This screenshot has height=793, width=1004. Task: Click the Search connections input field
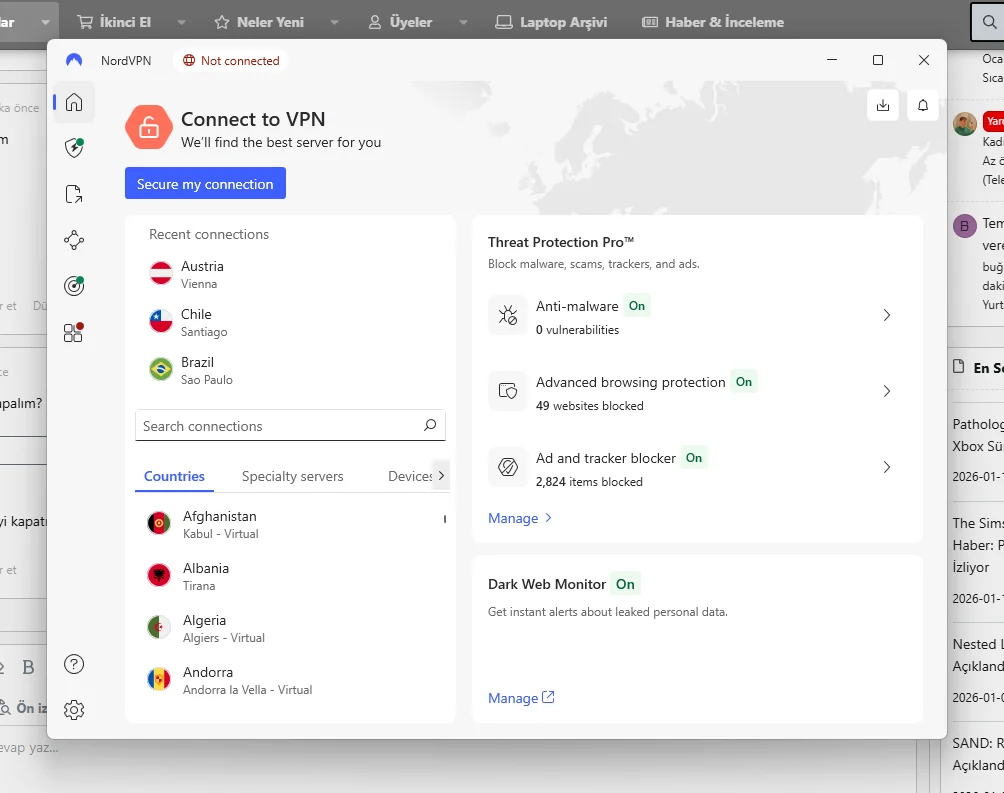(x=290, y=425)
